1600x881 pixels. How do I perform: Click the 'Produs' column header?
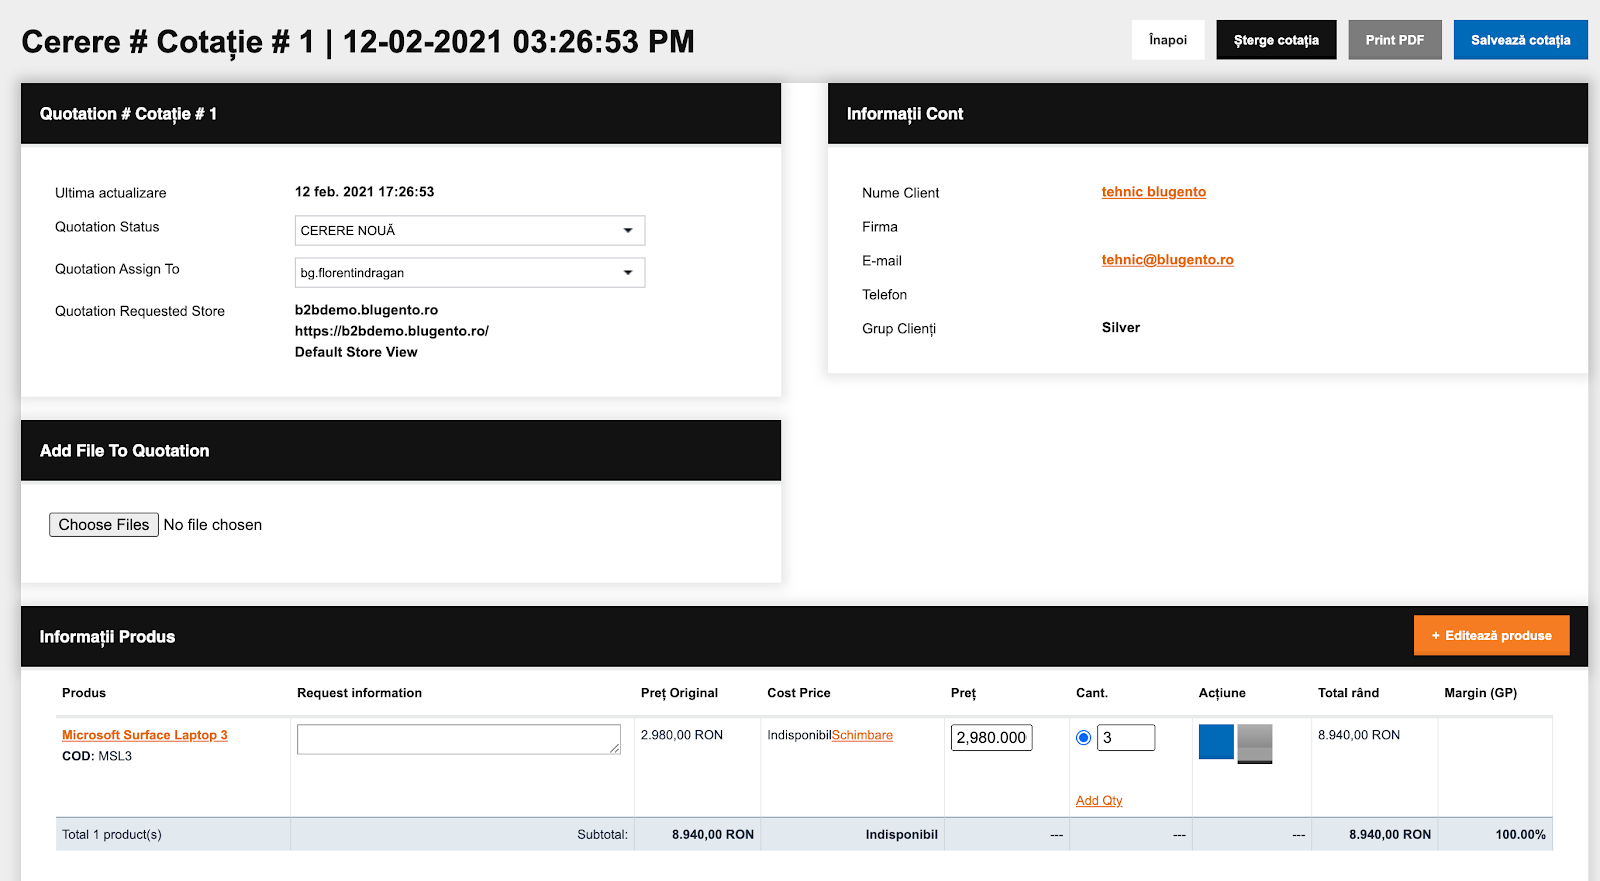pyautogui.click(x=84, y=693)
